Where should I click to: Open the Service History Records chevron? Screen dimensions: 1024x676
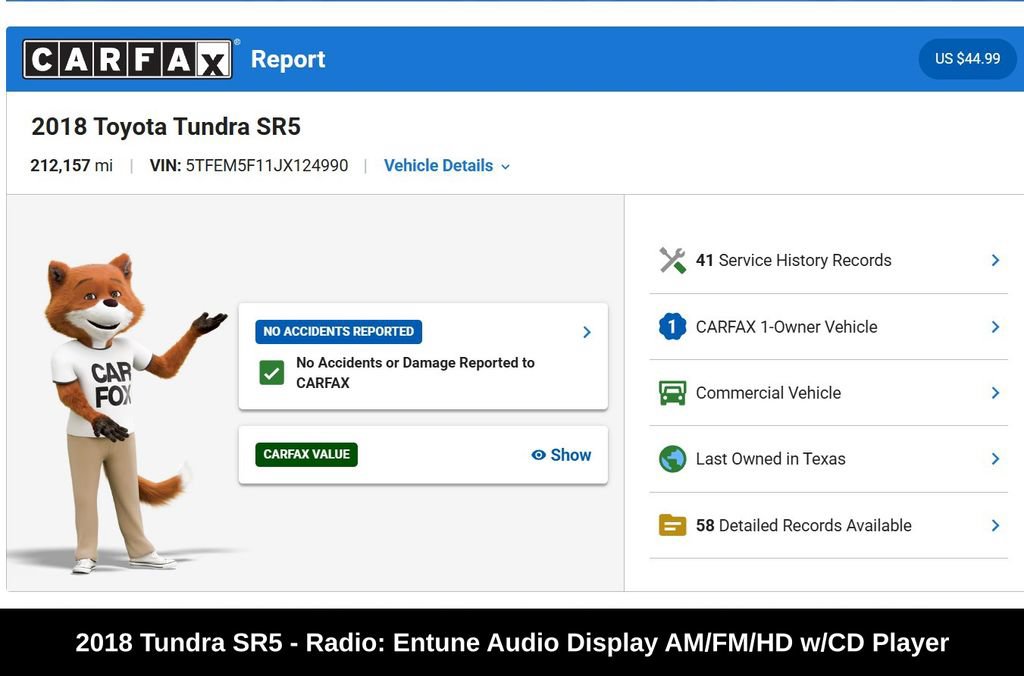pyautogui.click(x=995, y=260)
